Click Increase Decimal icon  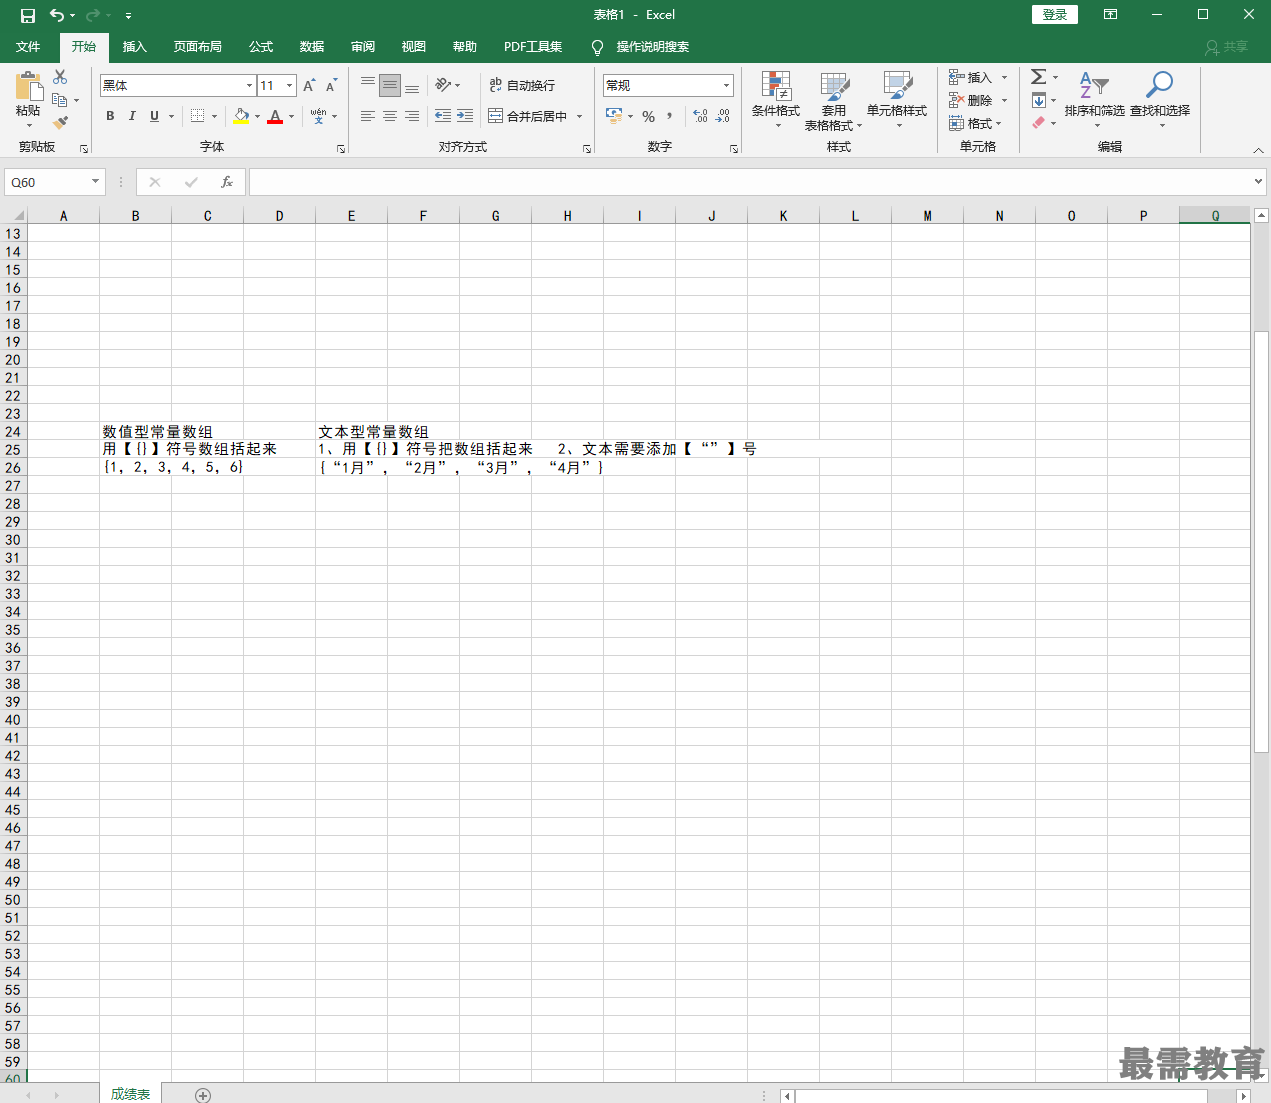[x=700, y=116]
